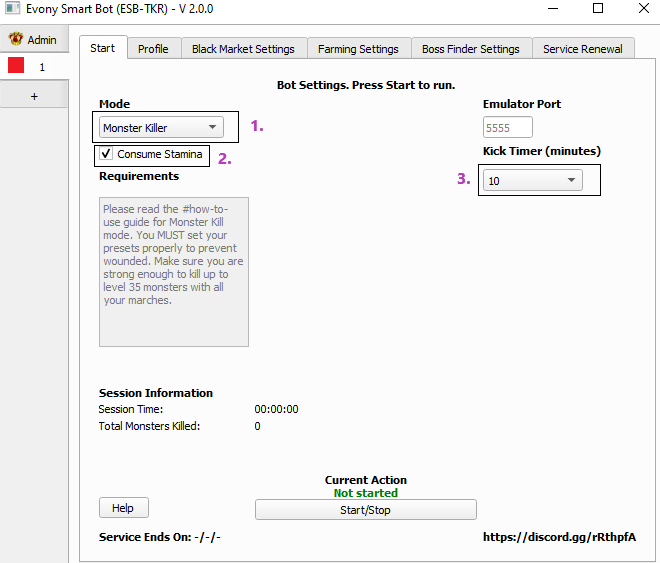Click the Help button
Screen dimensions: 660x563
[124, 508]
